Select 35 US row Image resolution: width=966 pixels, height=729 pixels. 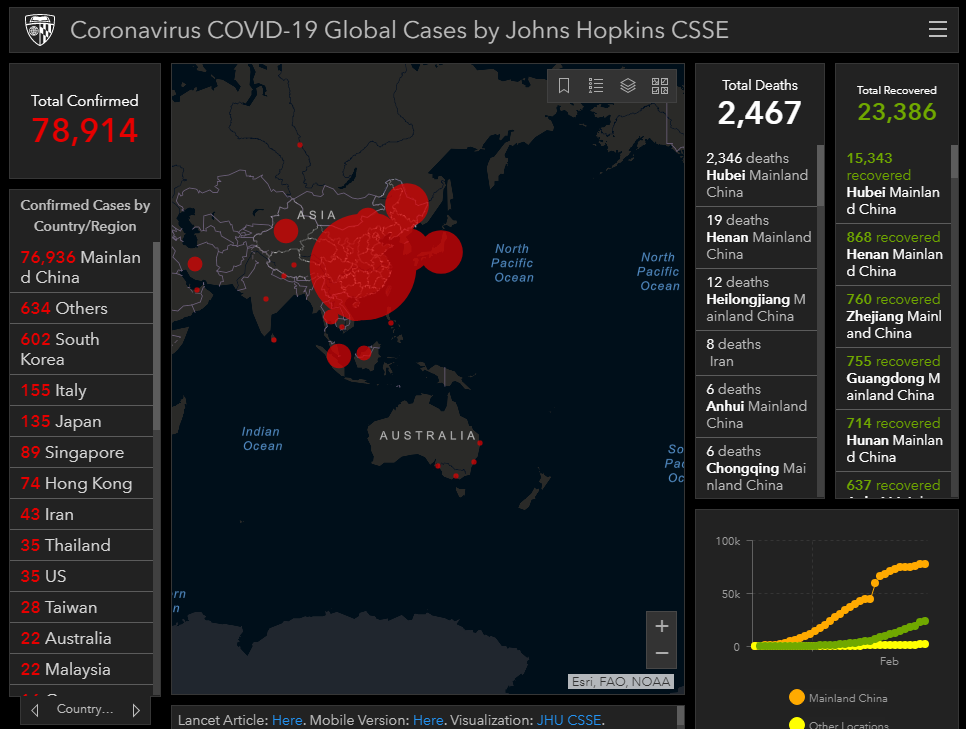(81, 576)
